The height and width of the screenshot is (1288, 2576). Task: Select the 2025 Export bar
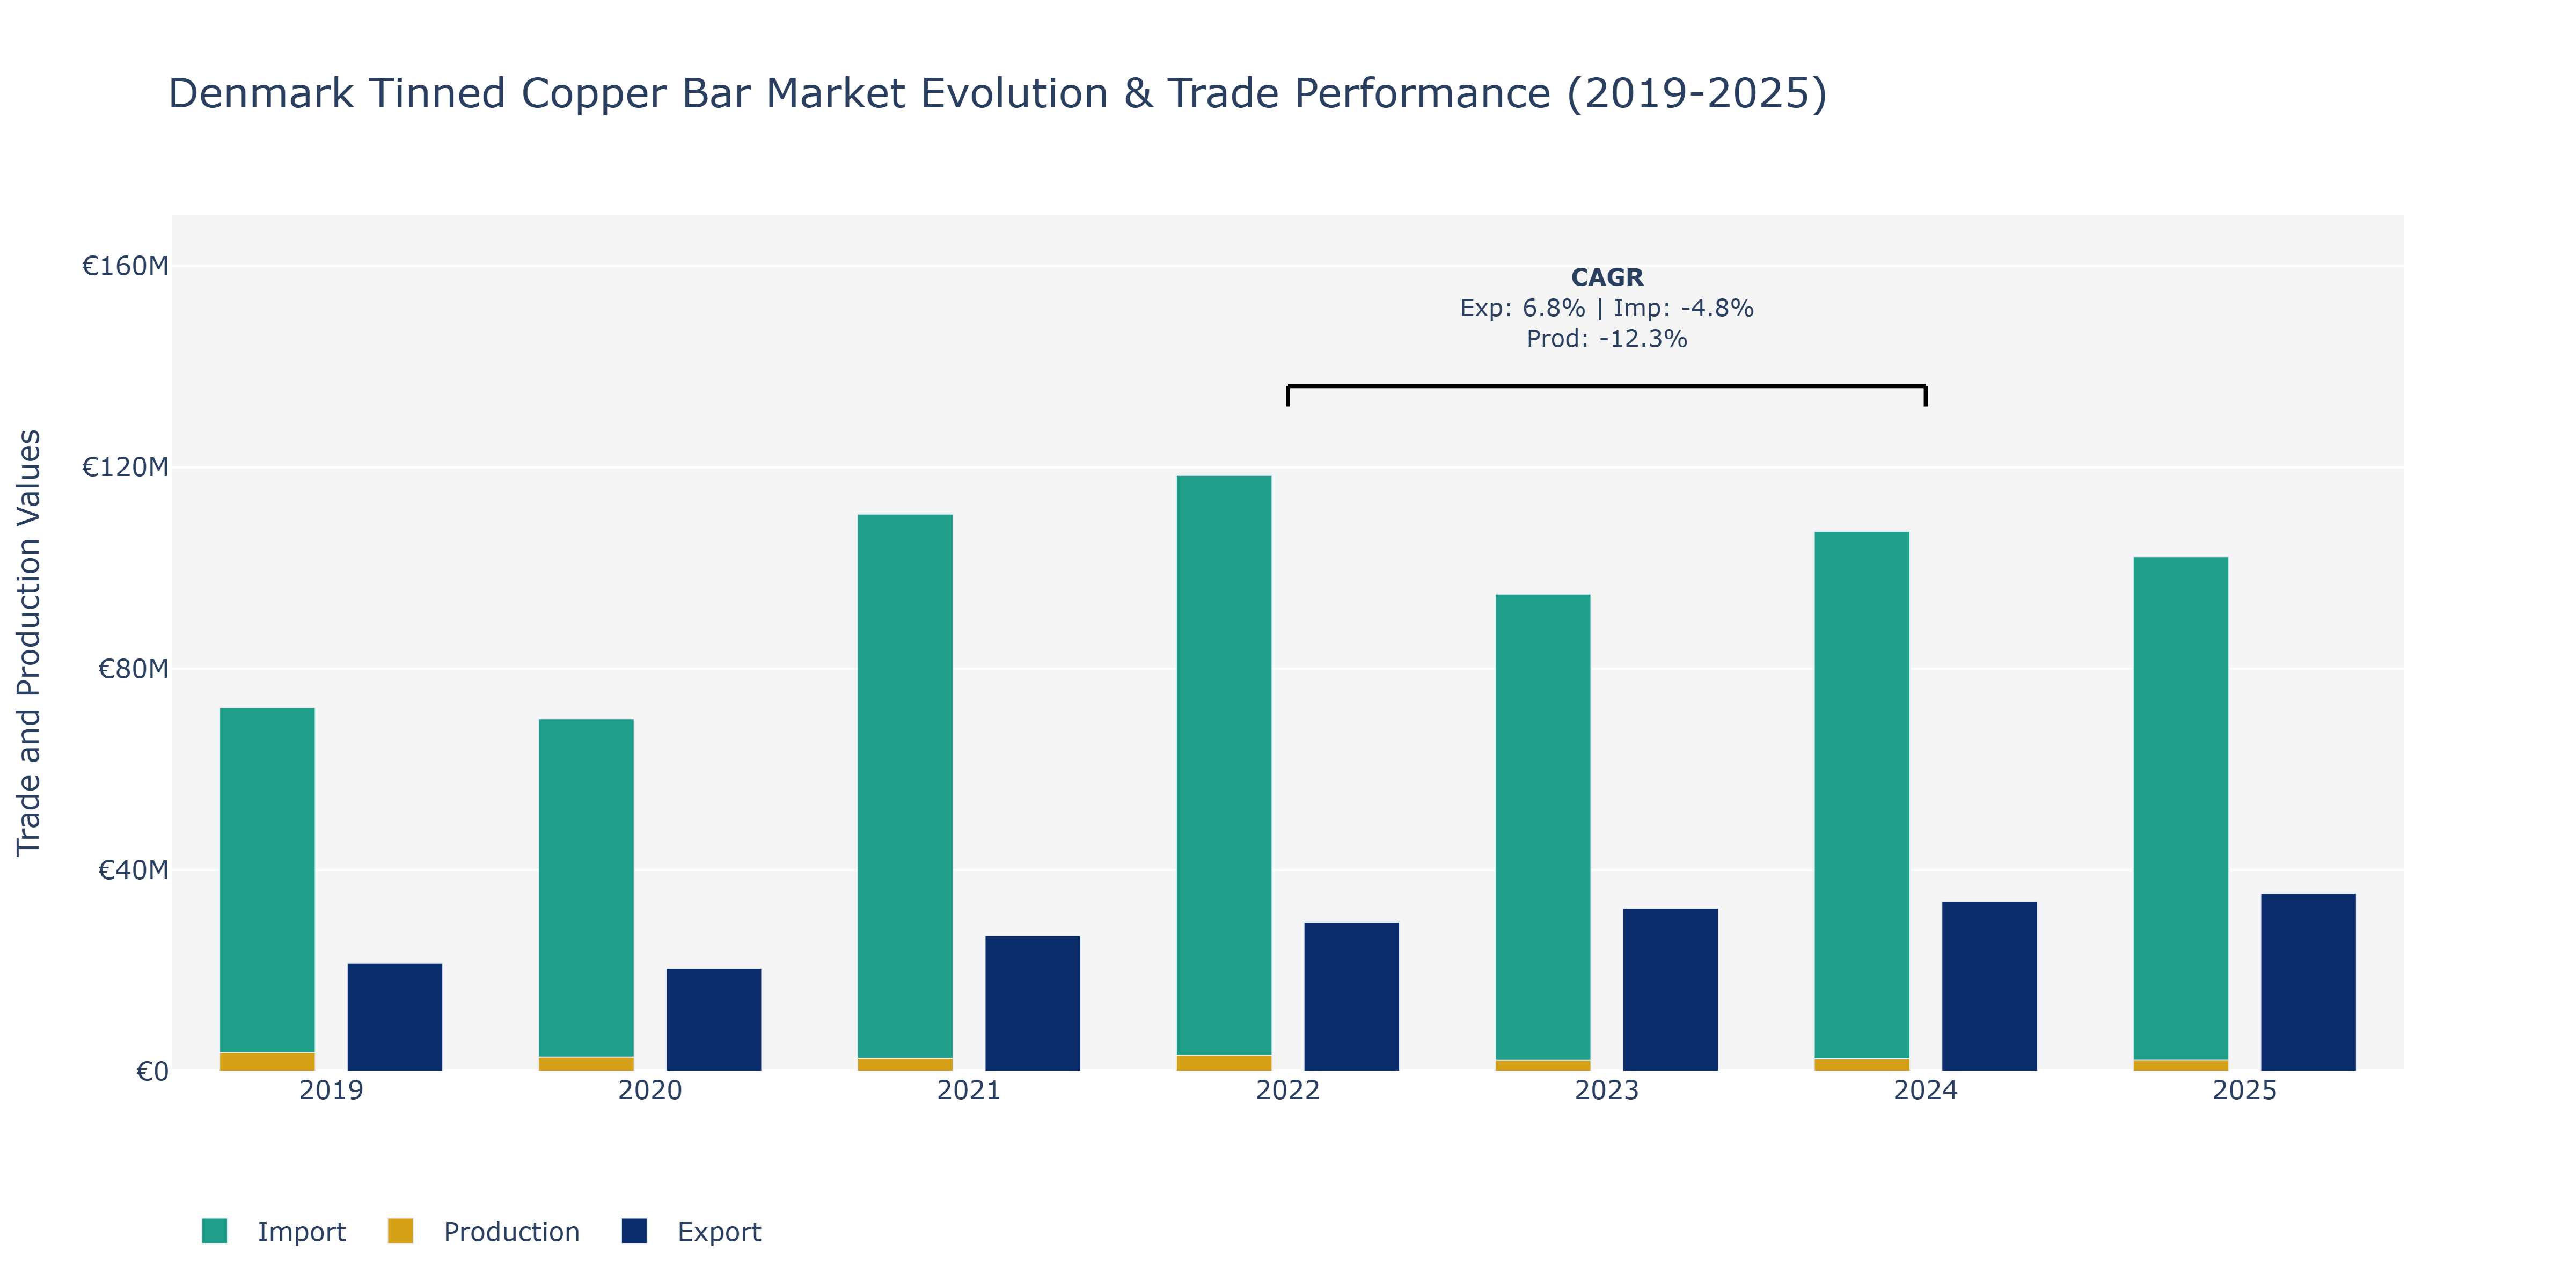click(2309, 982)
